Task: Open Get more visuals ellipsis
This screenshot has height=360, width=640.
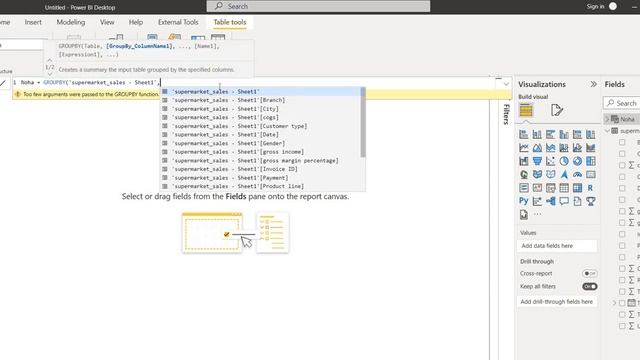Action: click(x=537, y=214)
